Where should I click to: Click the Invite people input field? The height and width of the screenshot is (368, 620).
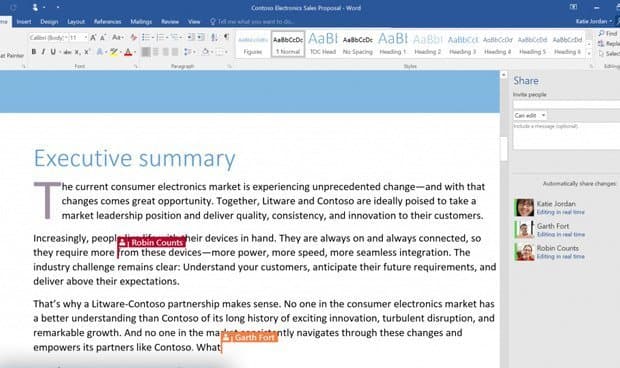(x=566, y=104)
